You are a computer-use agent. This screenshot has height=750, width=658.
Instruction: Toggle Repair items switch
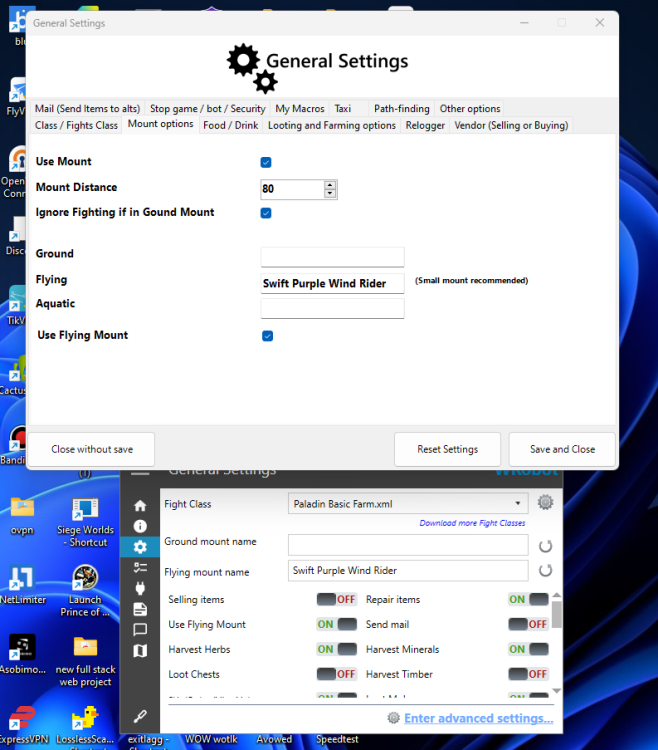(528, 599)
